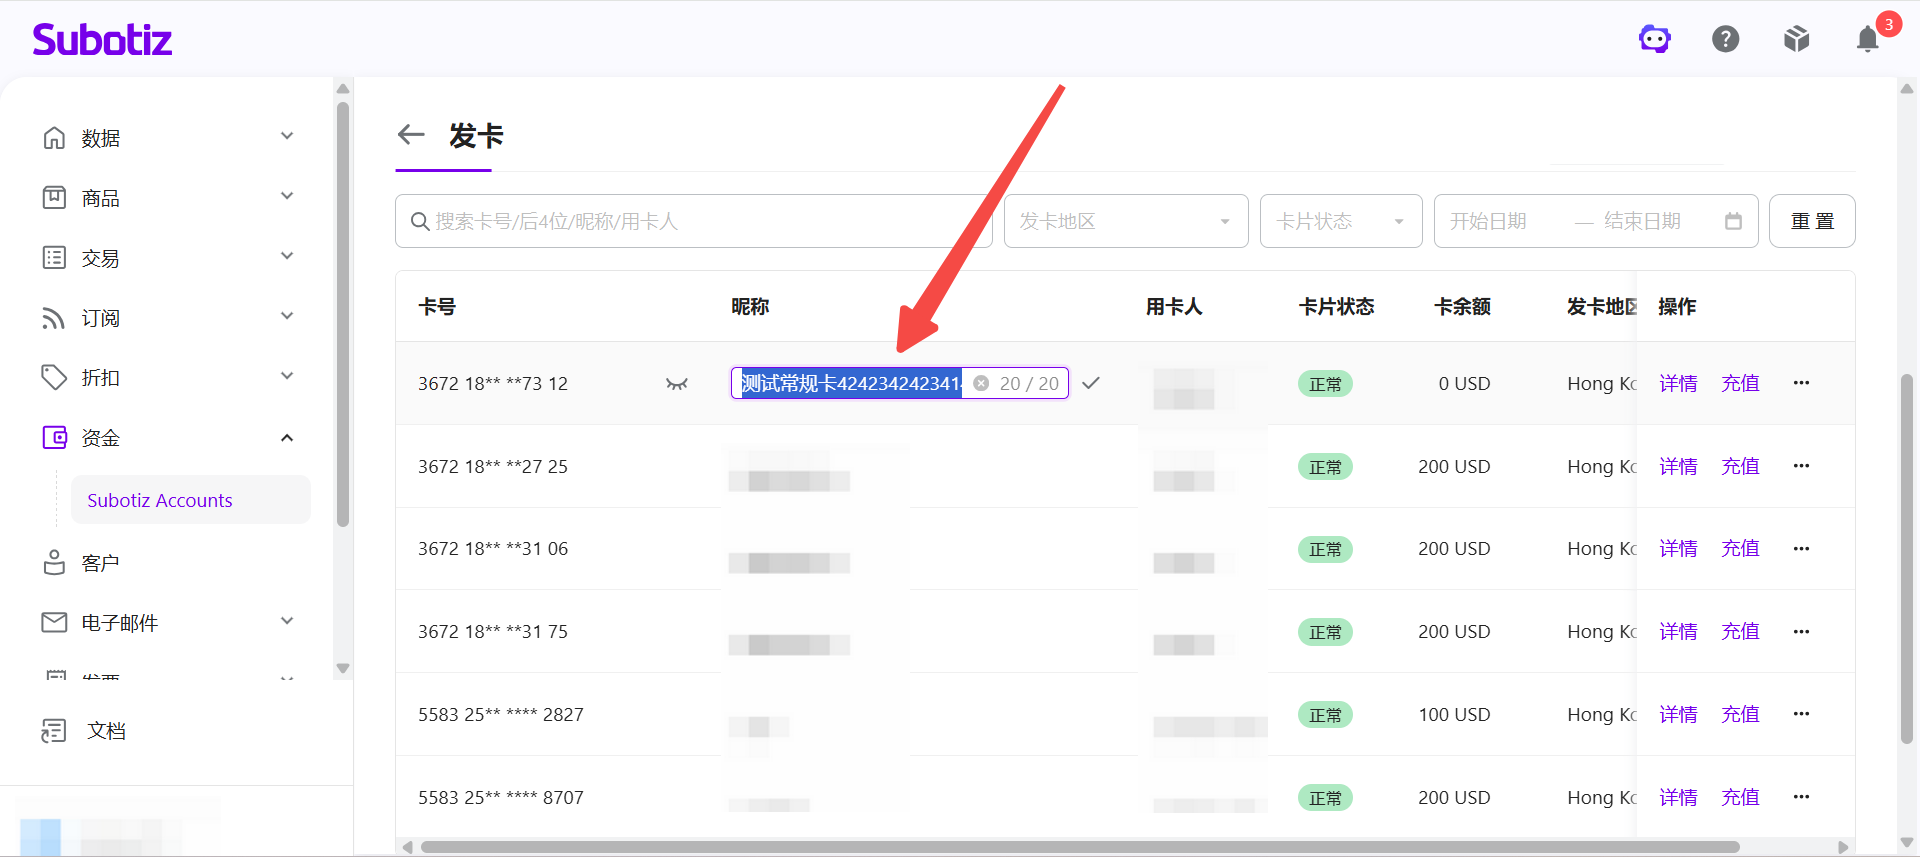Expand the 折扣 menu chevron

click(x=287, y=376)
